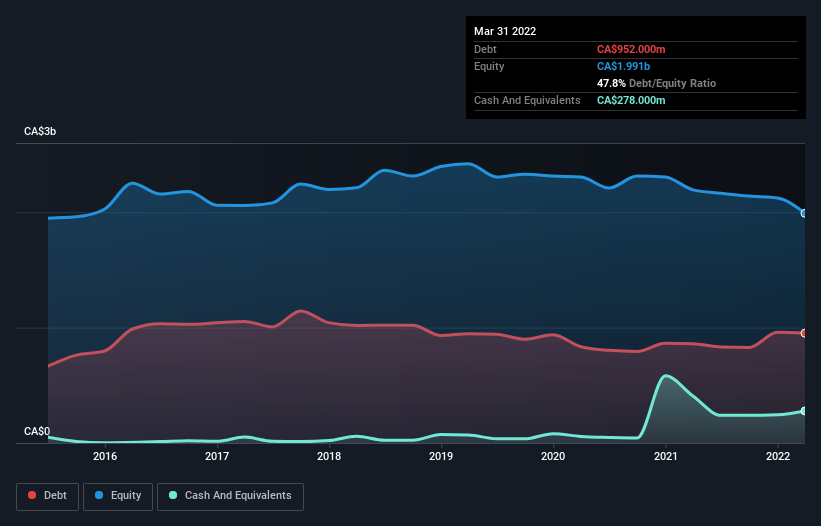This screenshot has height=526, width=821.
Task: Select the 2016 x-axis label
Action: click(x=105, y=456)
